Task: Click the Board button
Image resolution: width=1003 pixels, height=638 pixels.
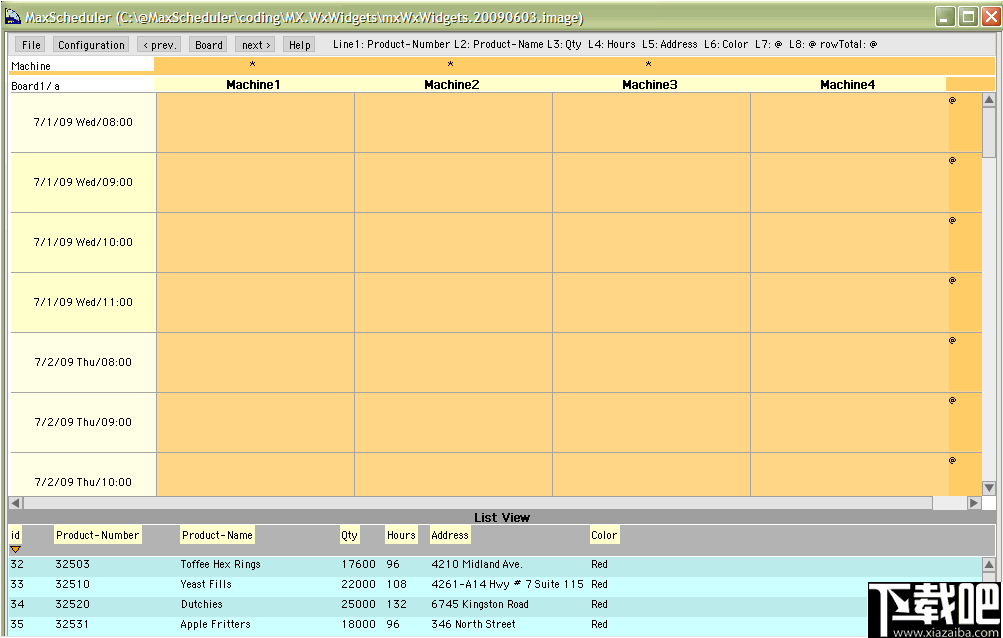Action: click(207, 44)
